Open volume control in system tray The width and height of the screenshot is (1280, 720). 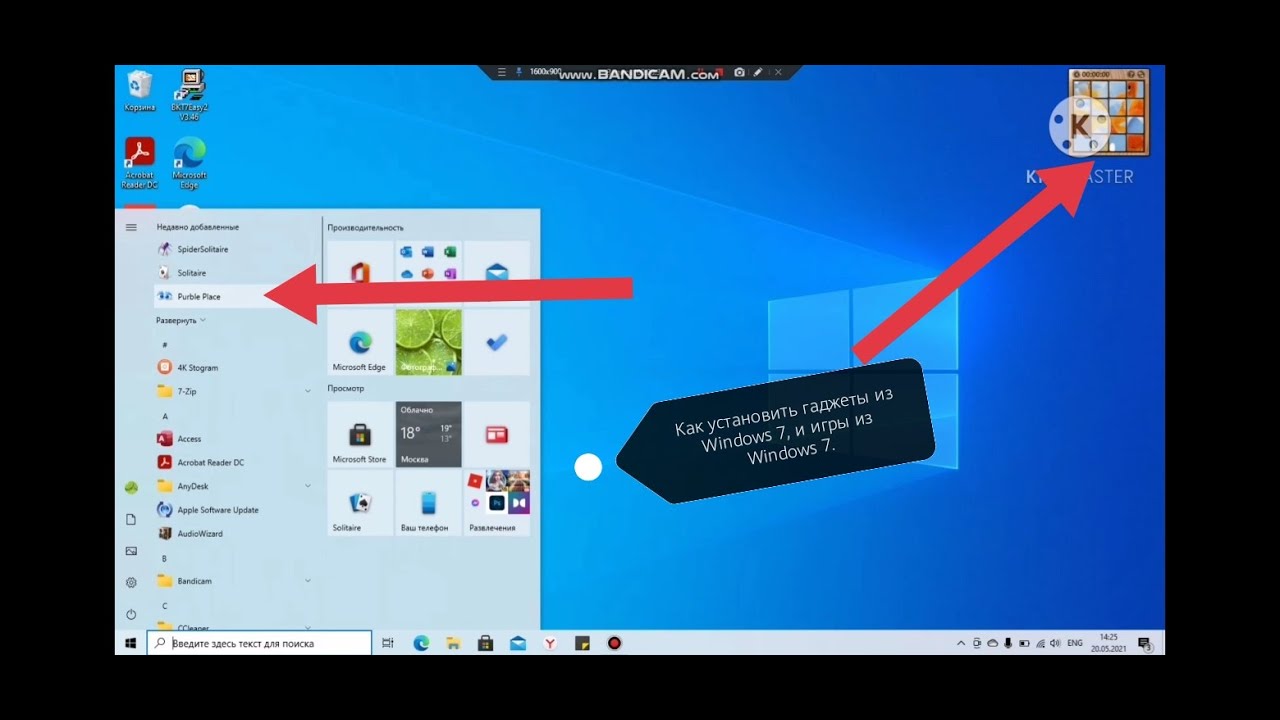[1055, 643]
